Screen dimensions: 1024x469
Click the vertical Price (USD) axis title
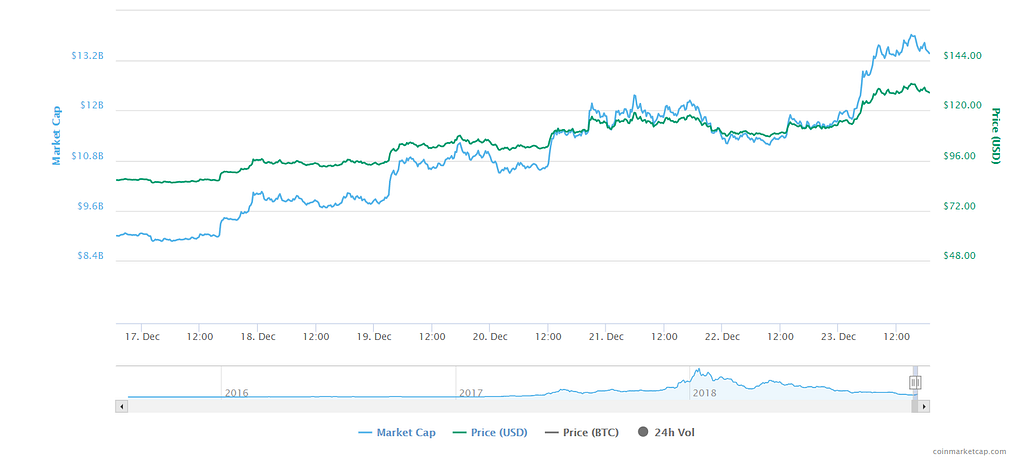click(x=995, y=135)
